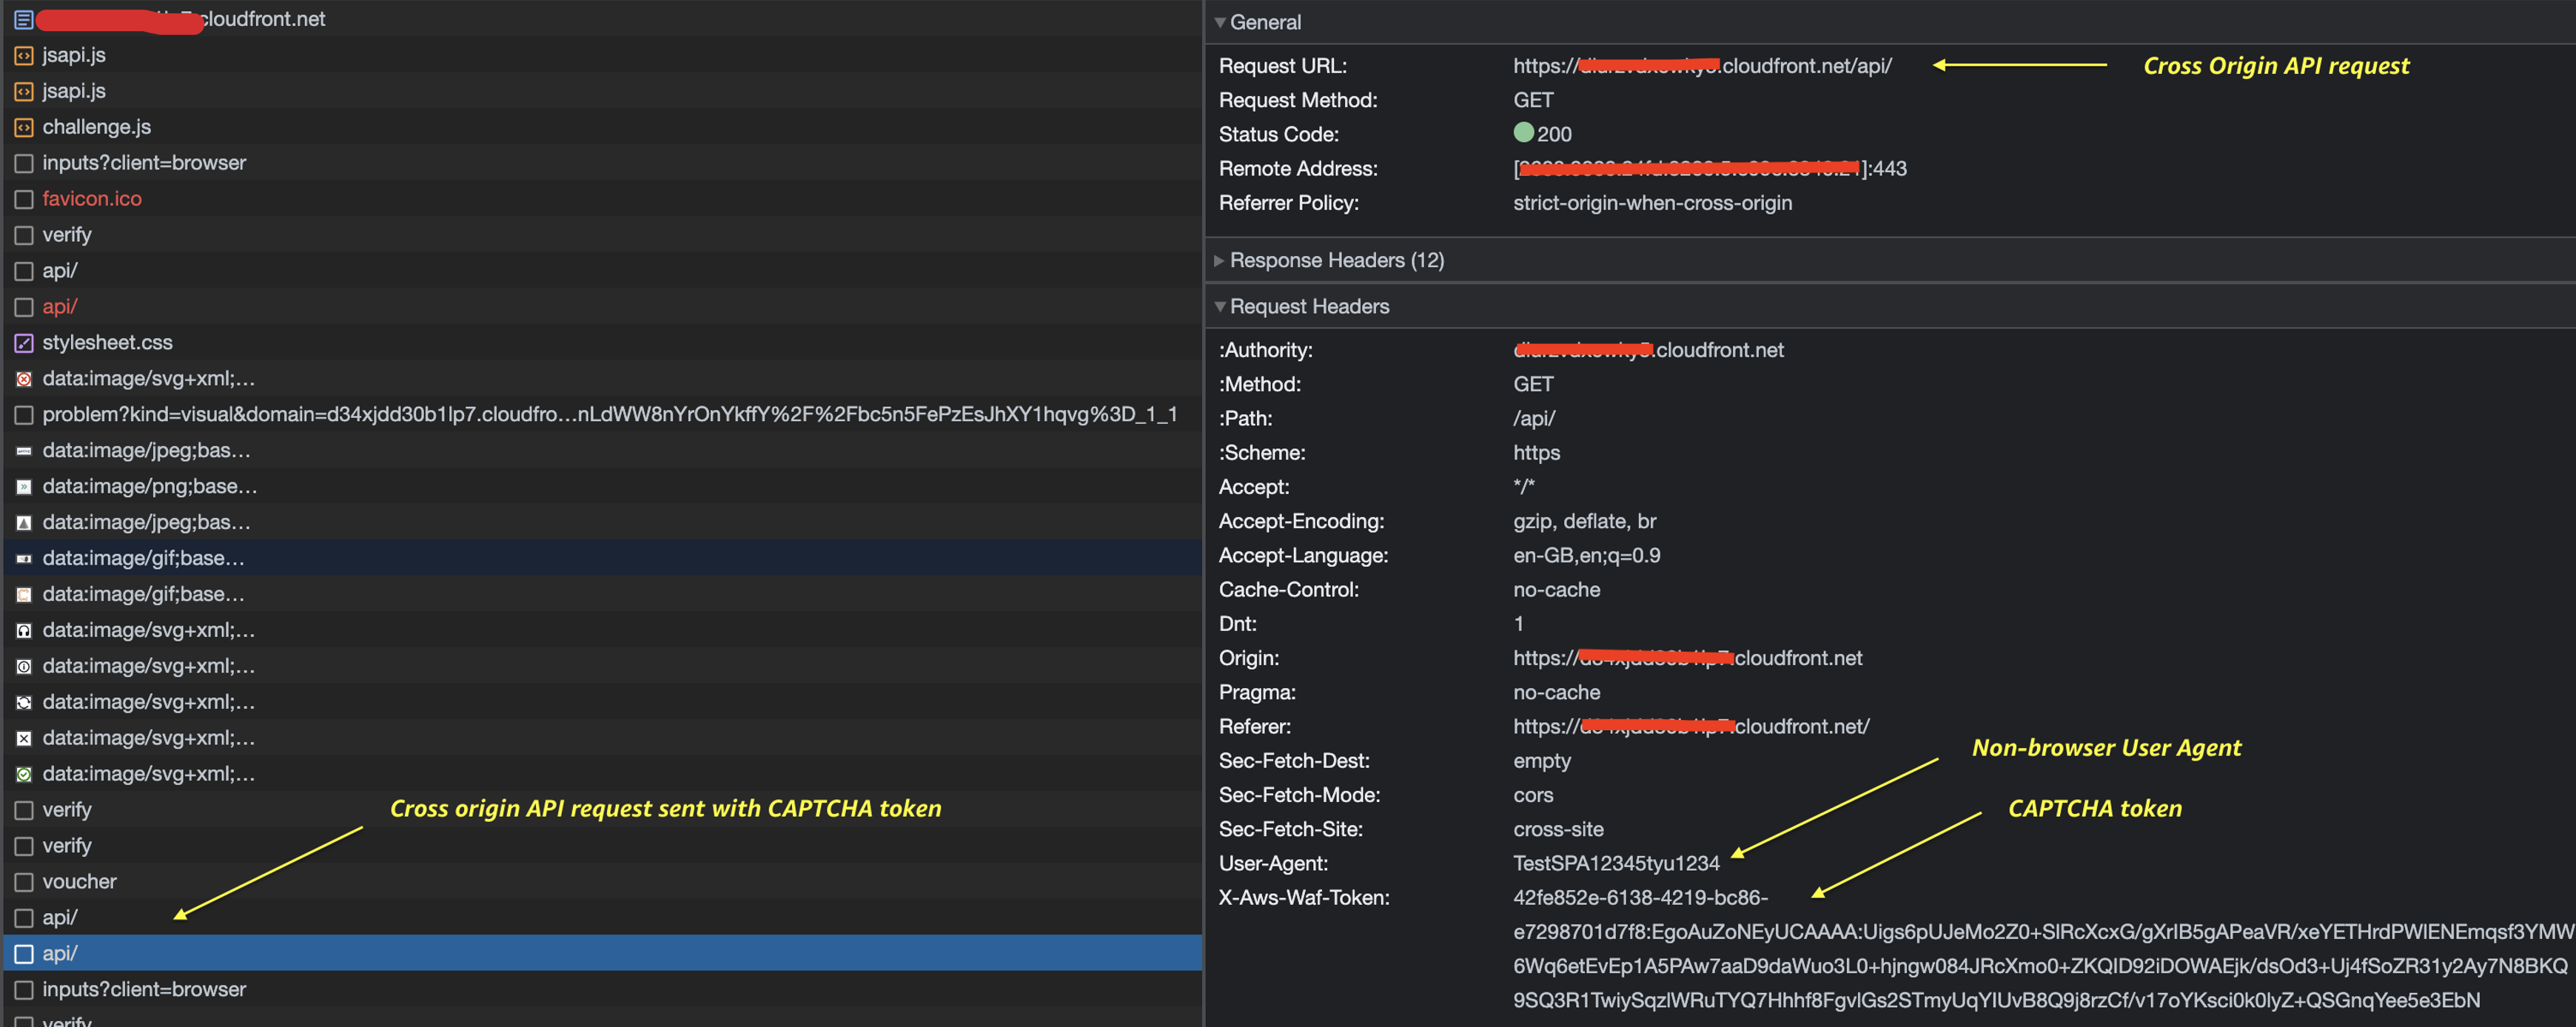Click the box icon next to favicon.ico
The width and height of the screenshot is (2576, 1027).
[23, 200]
